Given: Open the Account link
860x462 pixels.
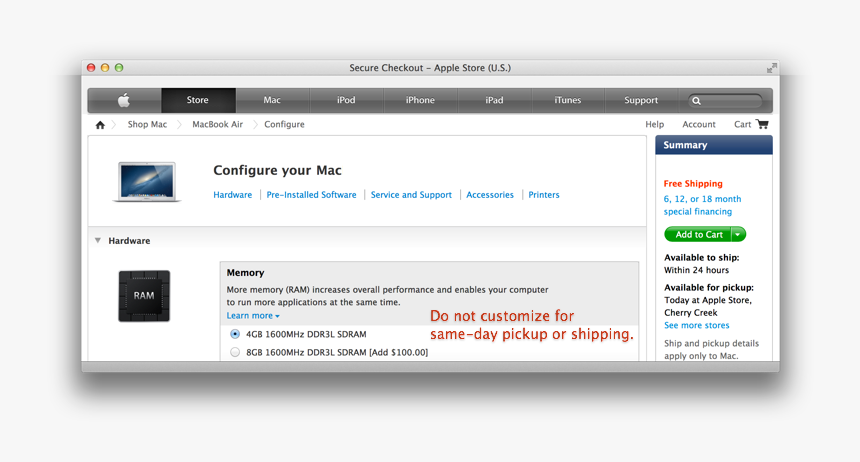Looking at the screenshot, I should tap(699, 124).
